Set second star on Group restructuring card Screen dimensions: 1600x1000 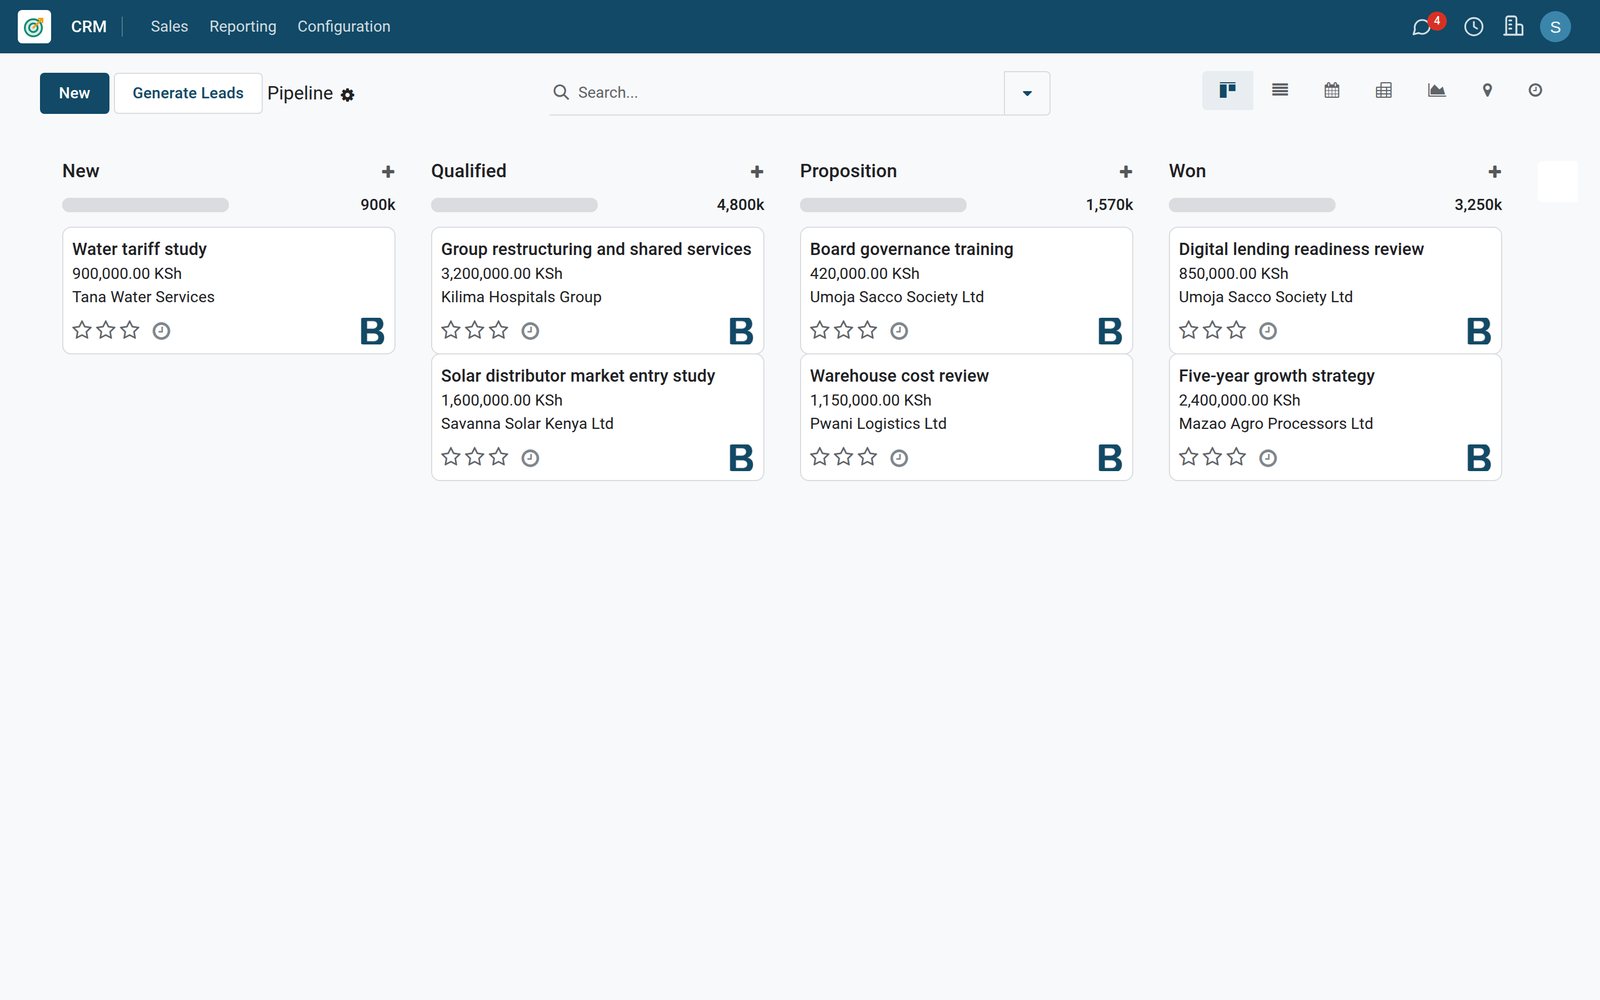475,330
